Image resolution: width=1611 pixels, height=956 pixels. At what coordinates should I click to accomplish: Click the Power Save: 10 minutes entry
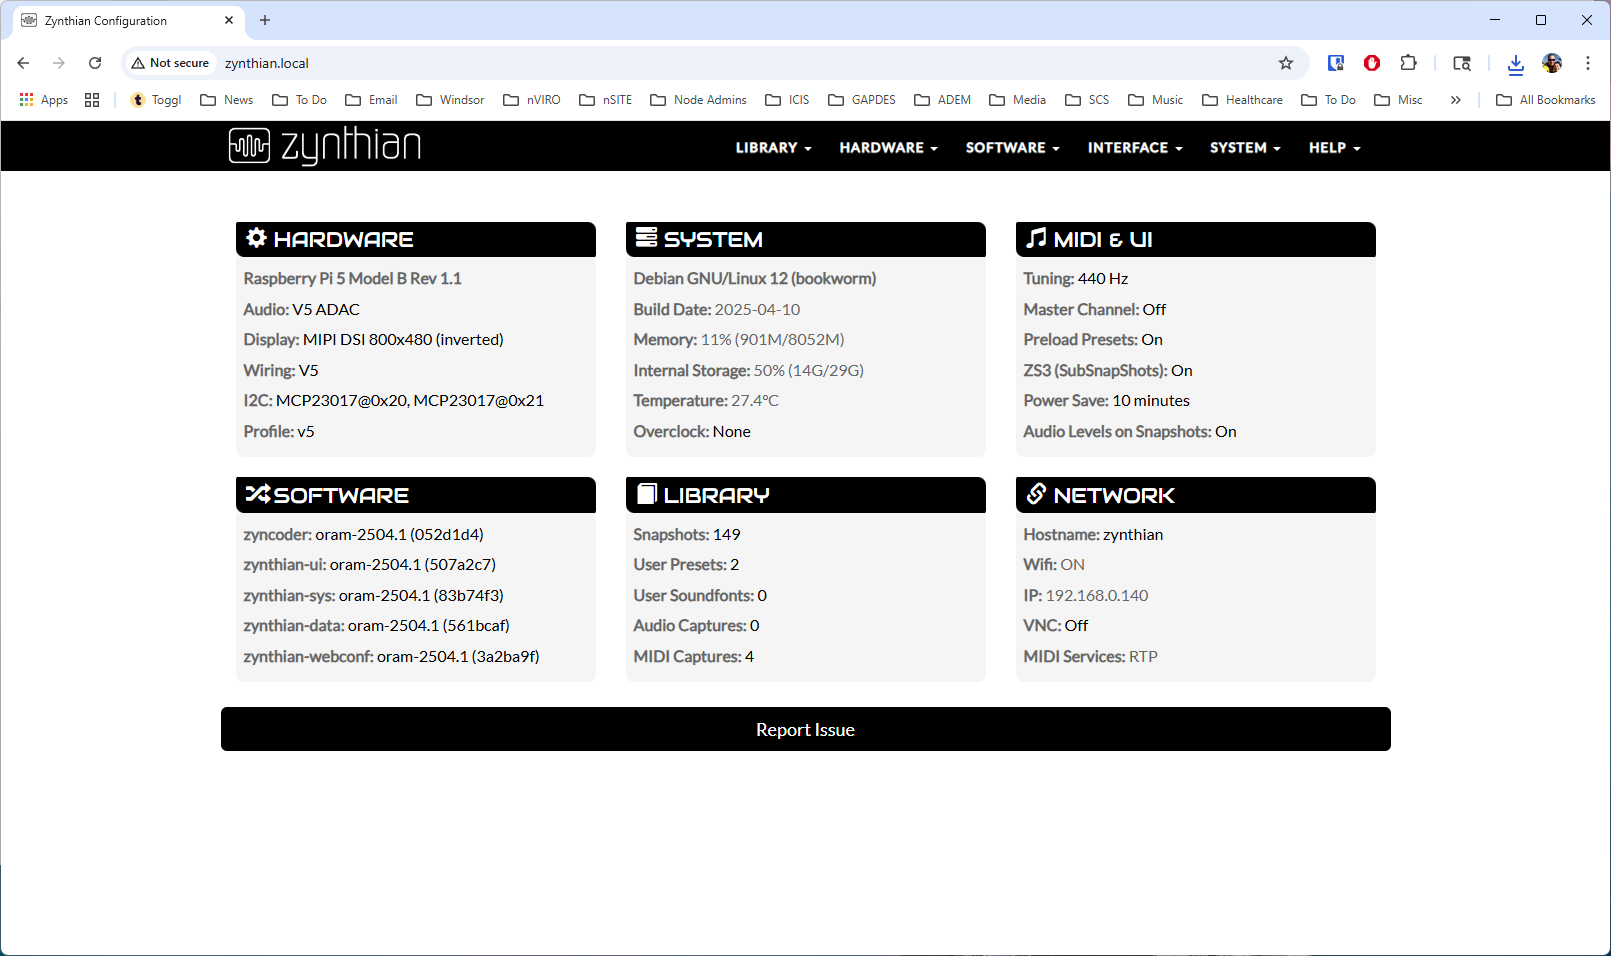(x=1106, y=400)
